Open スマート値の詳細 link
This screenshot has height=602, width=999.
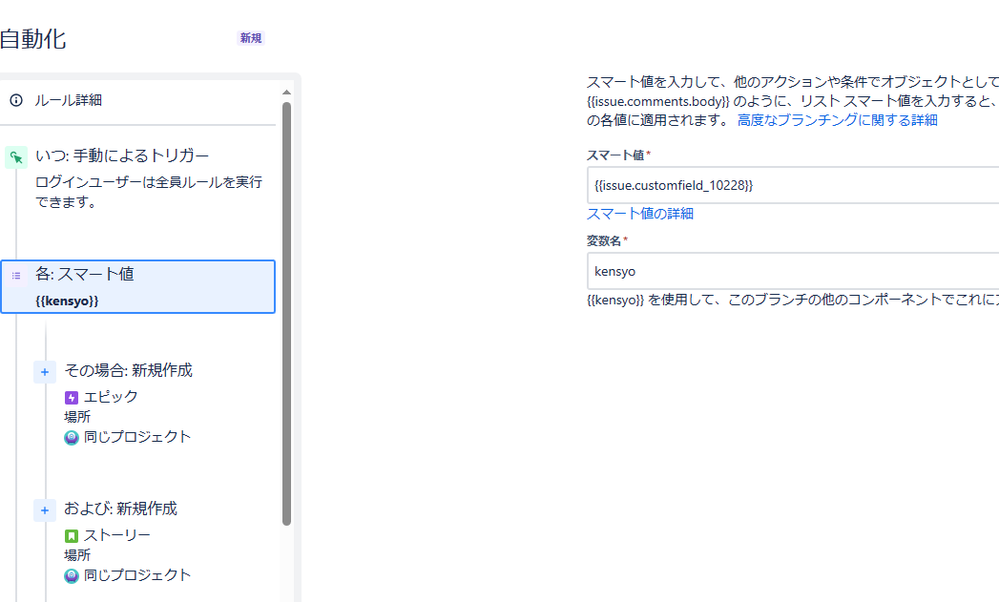point(640,213)
